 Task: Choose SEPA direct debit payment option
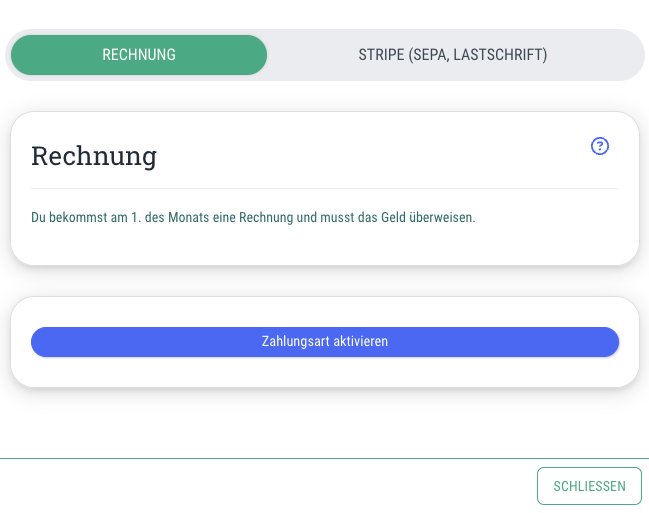pos(452,55)
